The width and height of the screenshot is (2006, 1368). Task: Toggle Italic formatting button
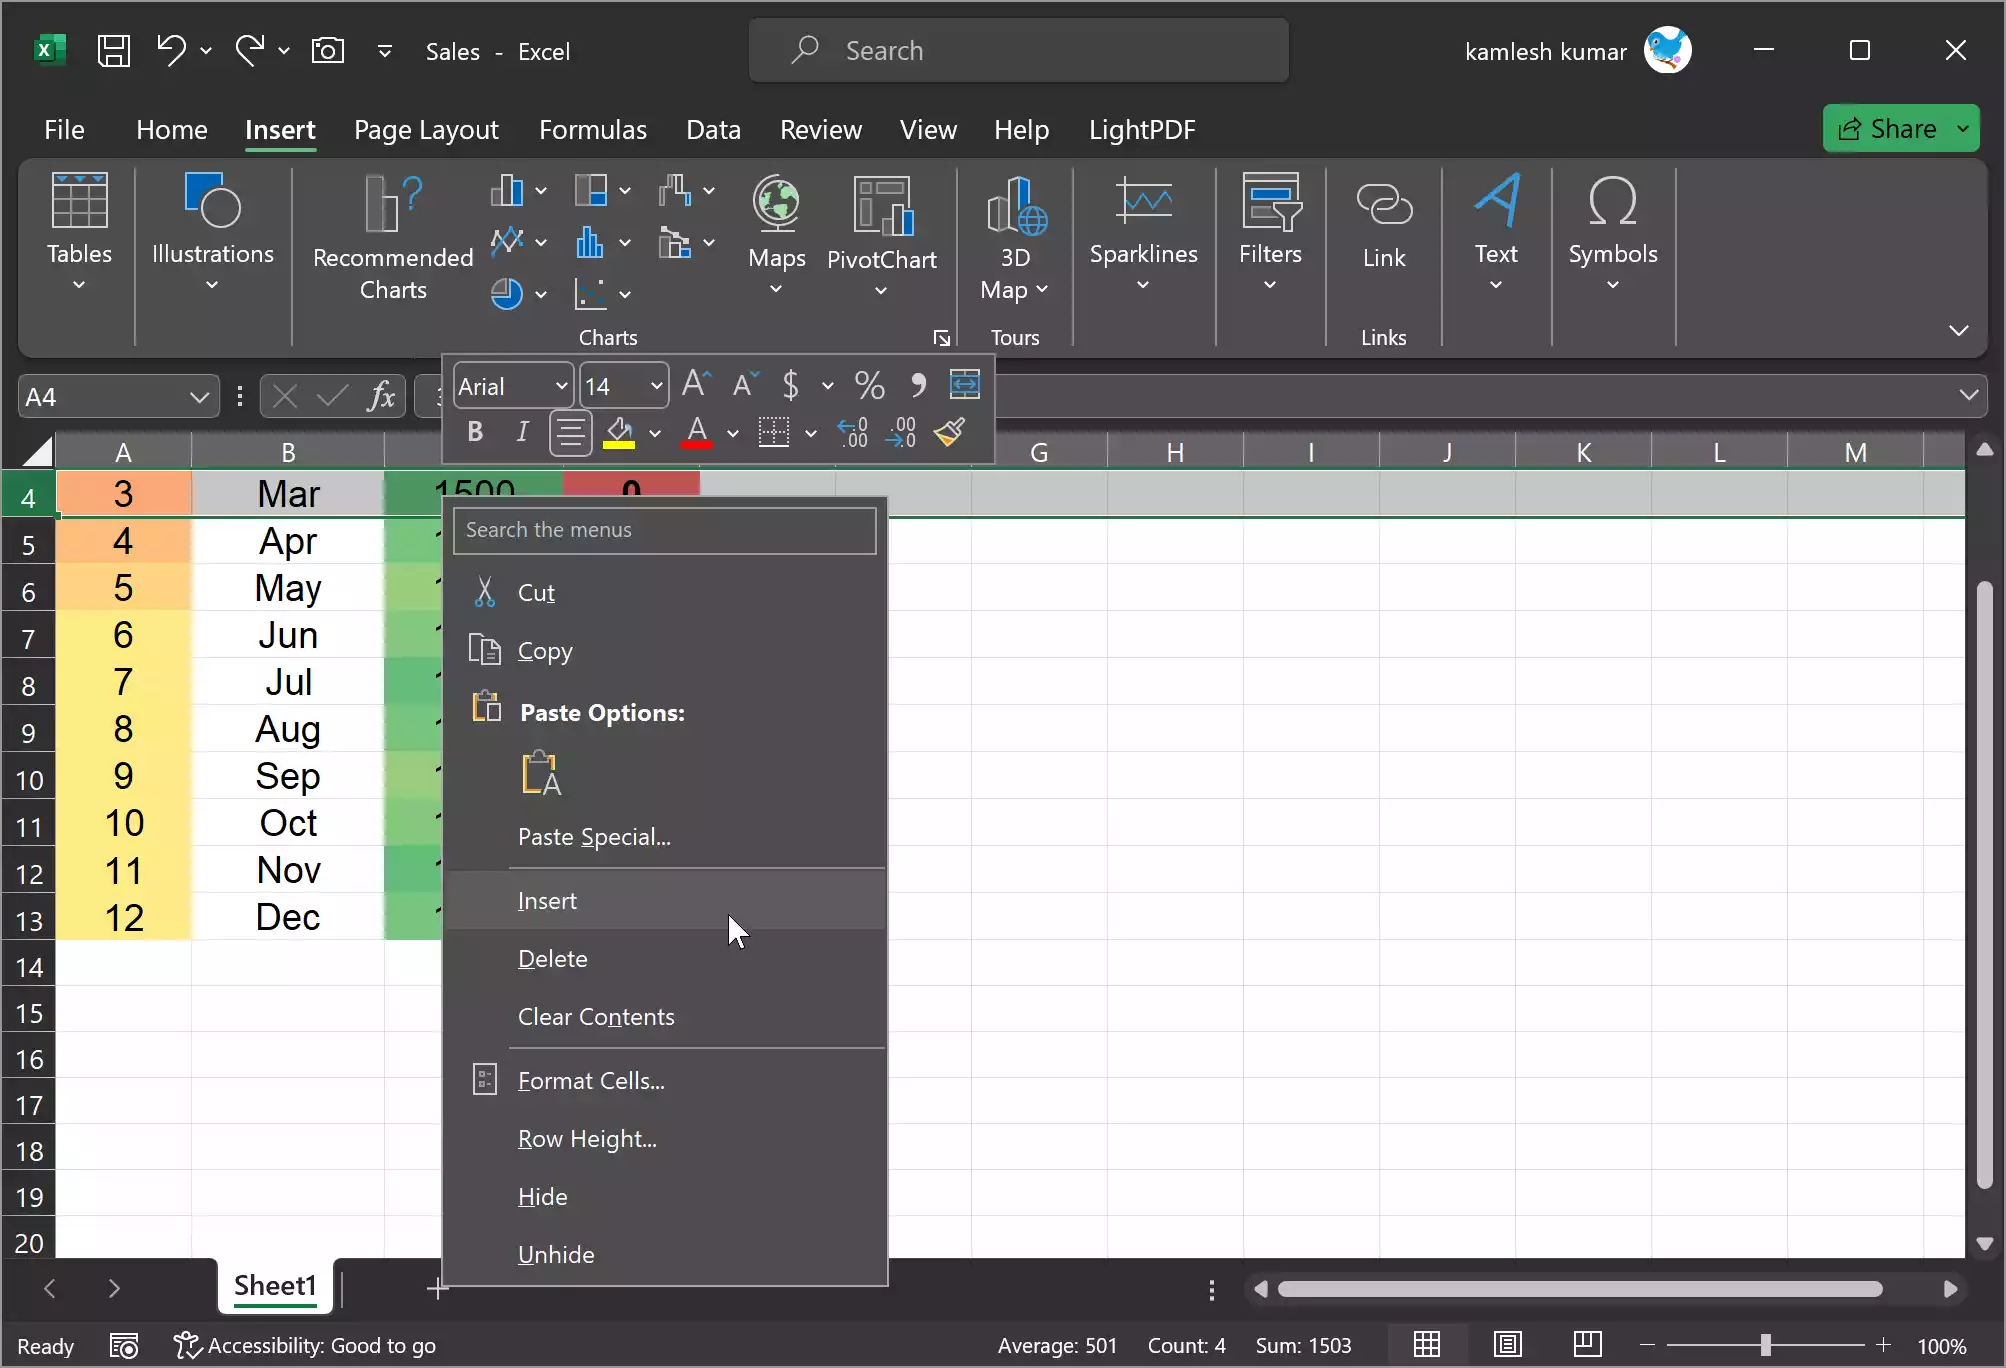[x=523, y=433]
